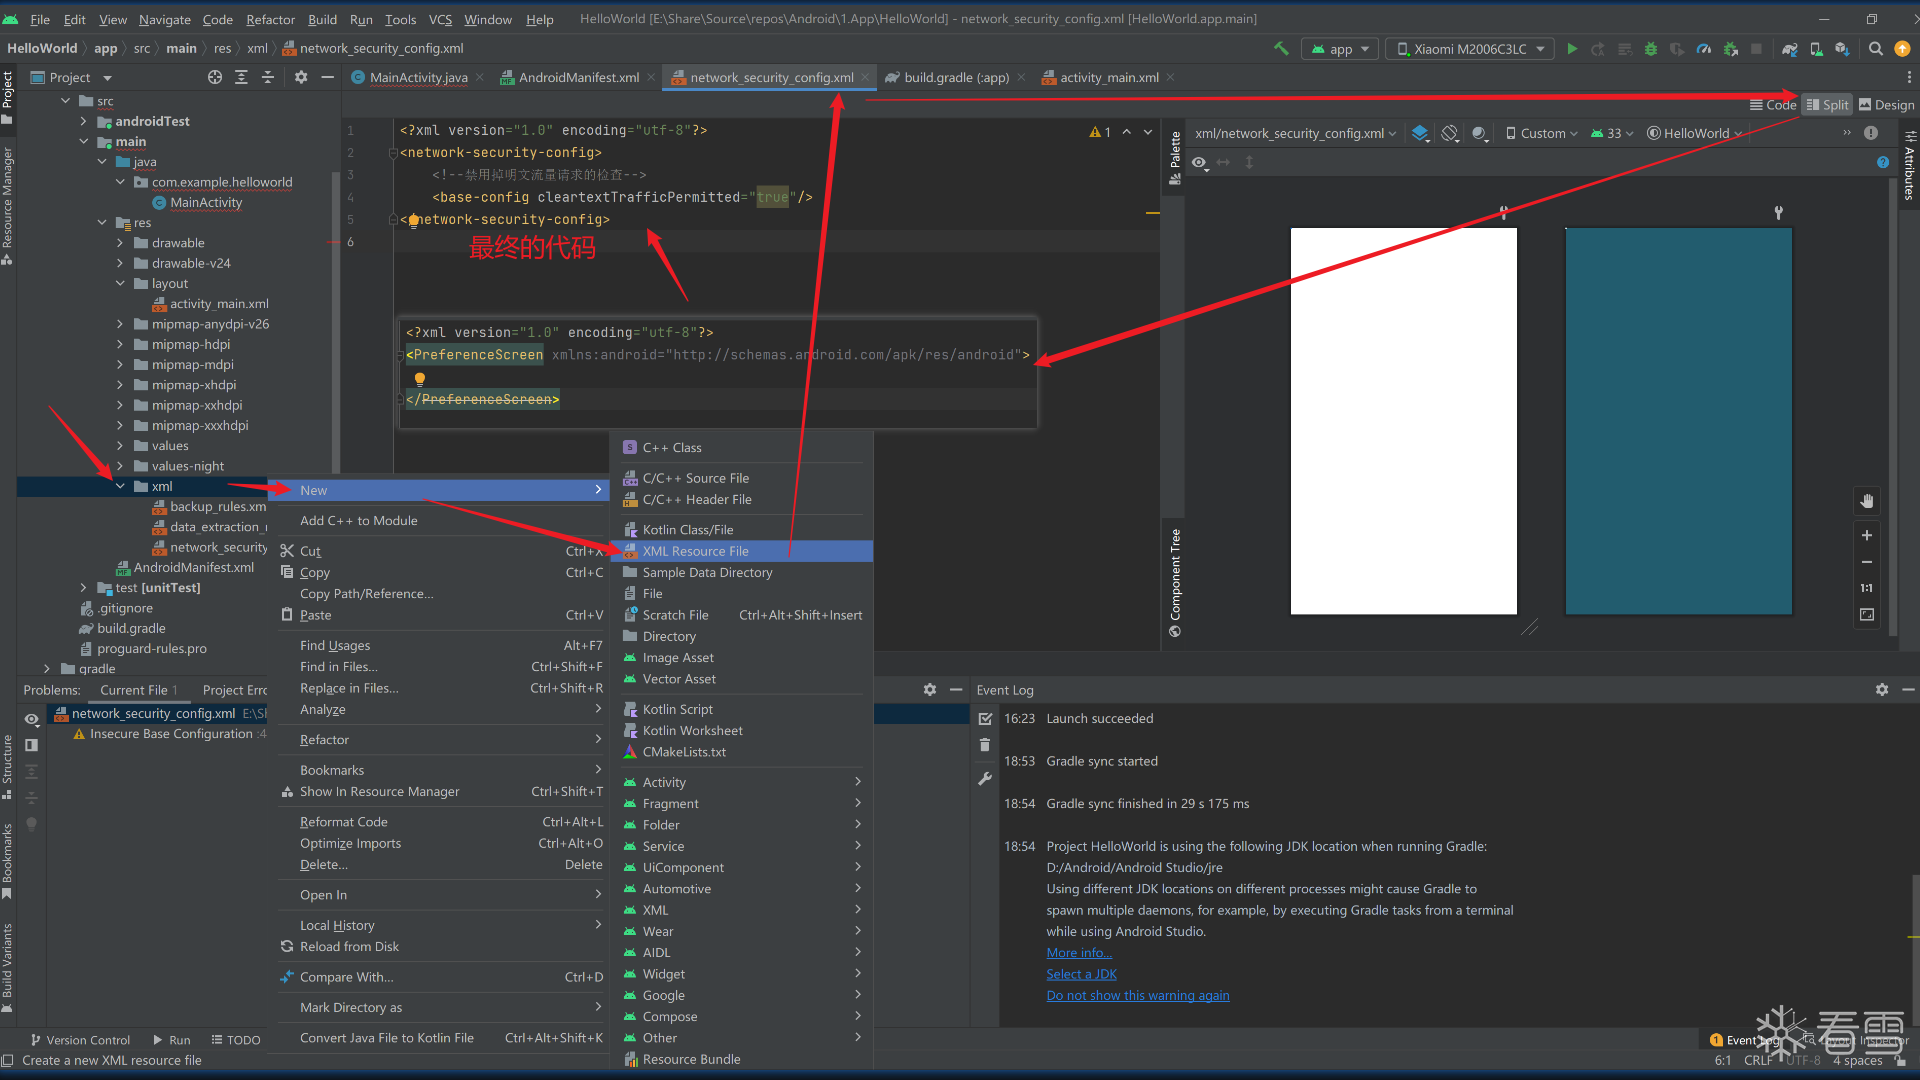Open the Build menu
Screen dimensions: 1920x1080
[x=322, y=19]
